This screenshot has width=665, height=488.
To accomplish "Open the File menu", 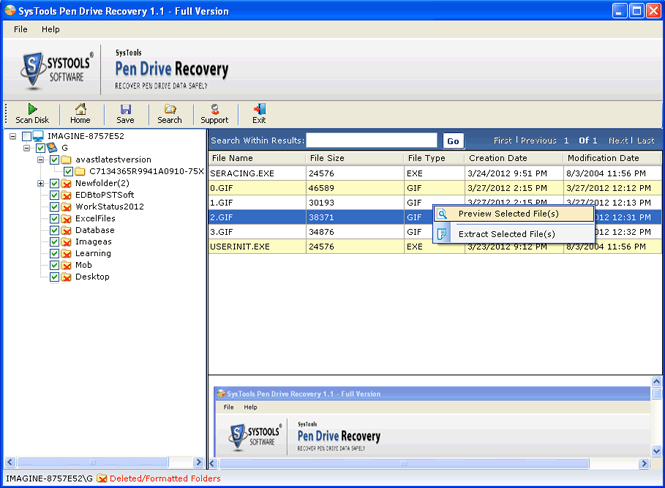I will pos(20,29).
